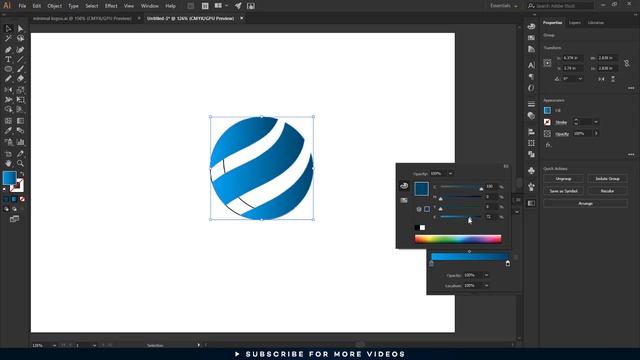Open the Pathfinder panel dock icon
Screen dimensions: 640x360
pyautogui.click(x=531, y=154)
